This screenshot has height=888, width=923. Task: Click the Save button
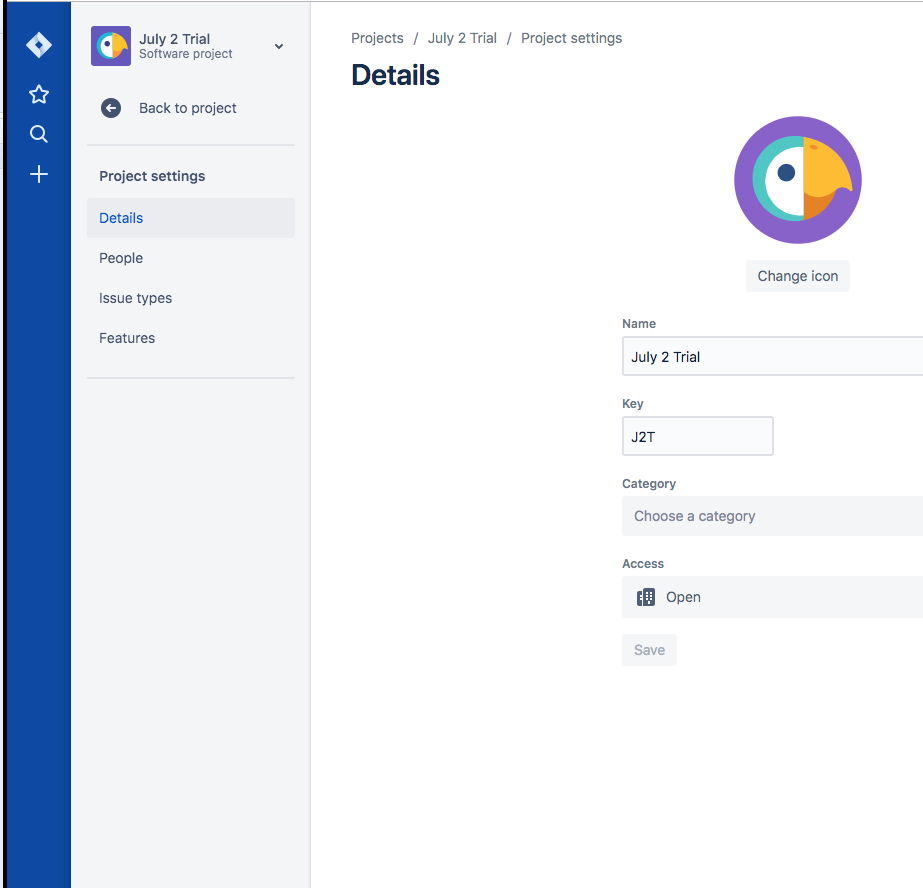point(649,650)
